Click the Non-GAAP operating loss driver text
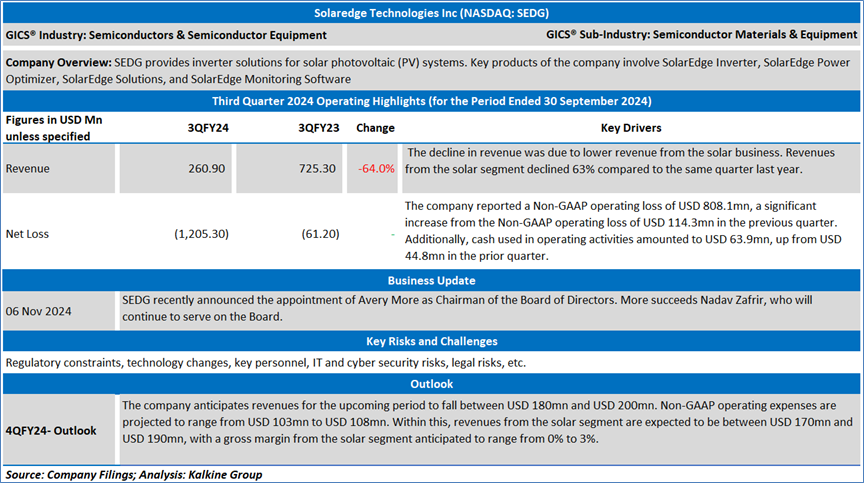Image resolution: width=864 pixels, height=483 pixels. [623, 231]
